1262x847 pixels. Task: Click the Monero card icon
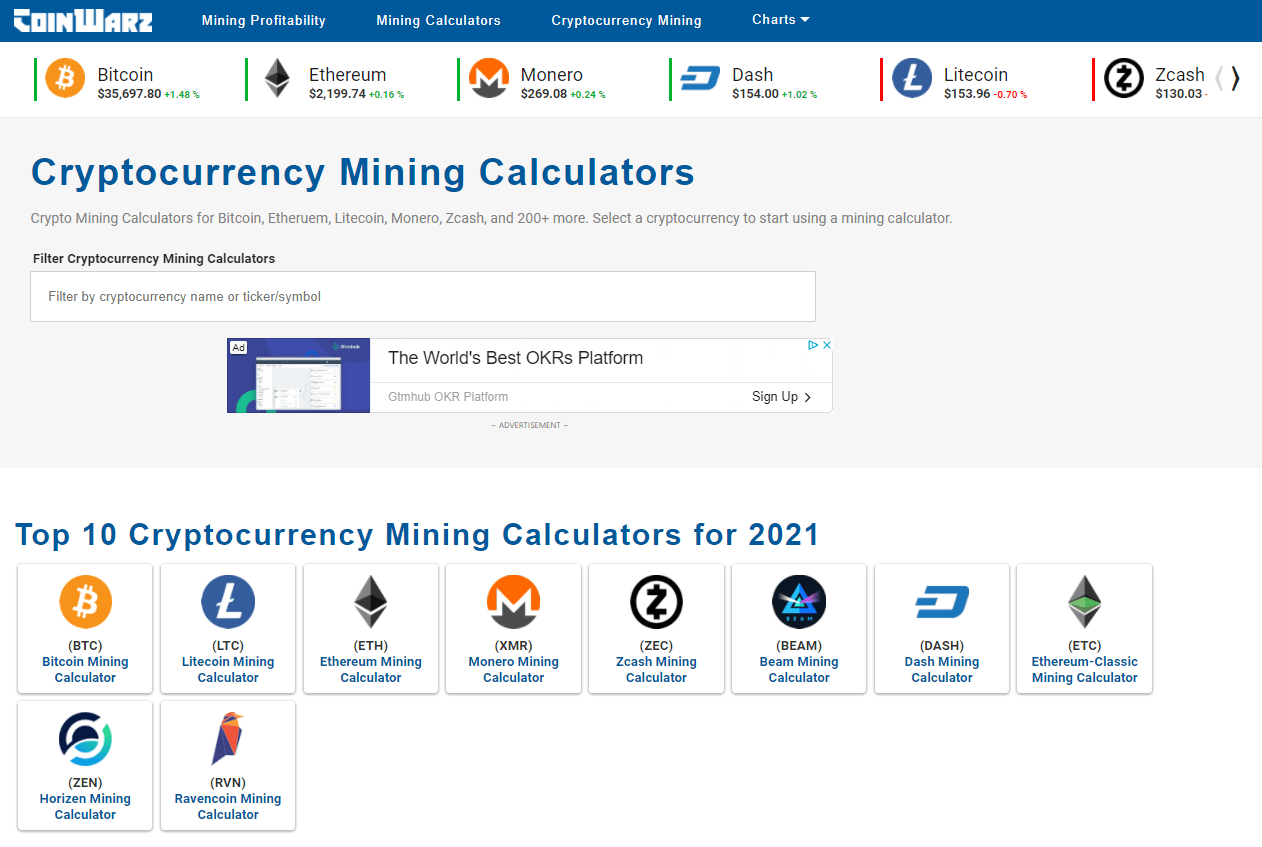pyautogui.click(x=514, y=602)
